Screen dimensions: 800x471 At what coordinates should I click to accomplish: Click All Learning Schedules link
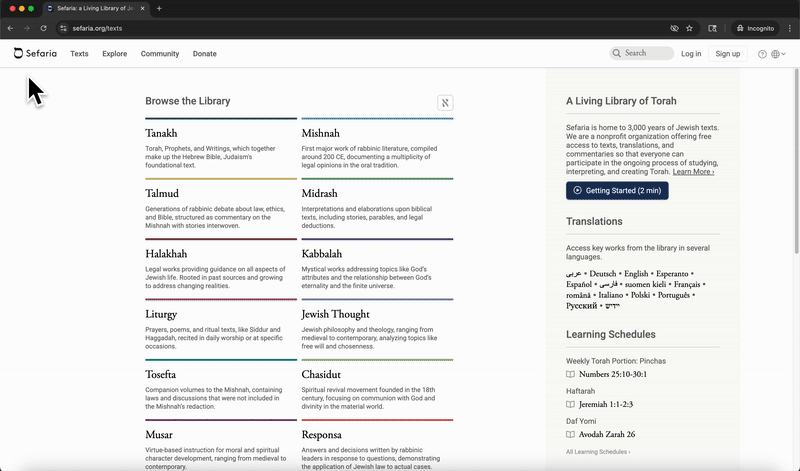pos(598,452)
